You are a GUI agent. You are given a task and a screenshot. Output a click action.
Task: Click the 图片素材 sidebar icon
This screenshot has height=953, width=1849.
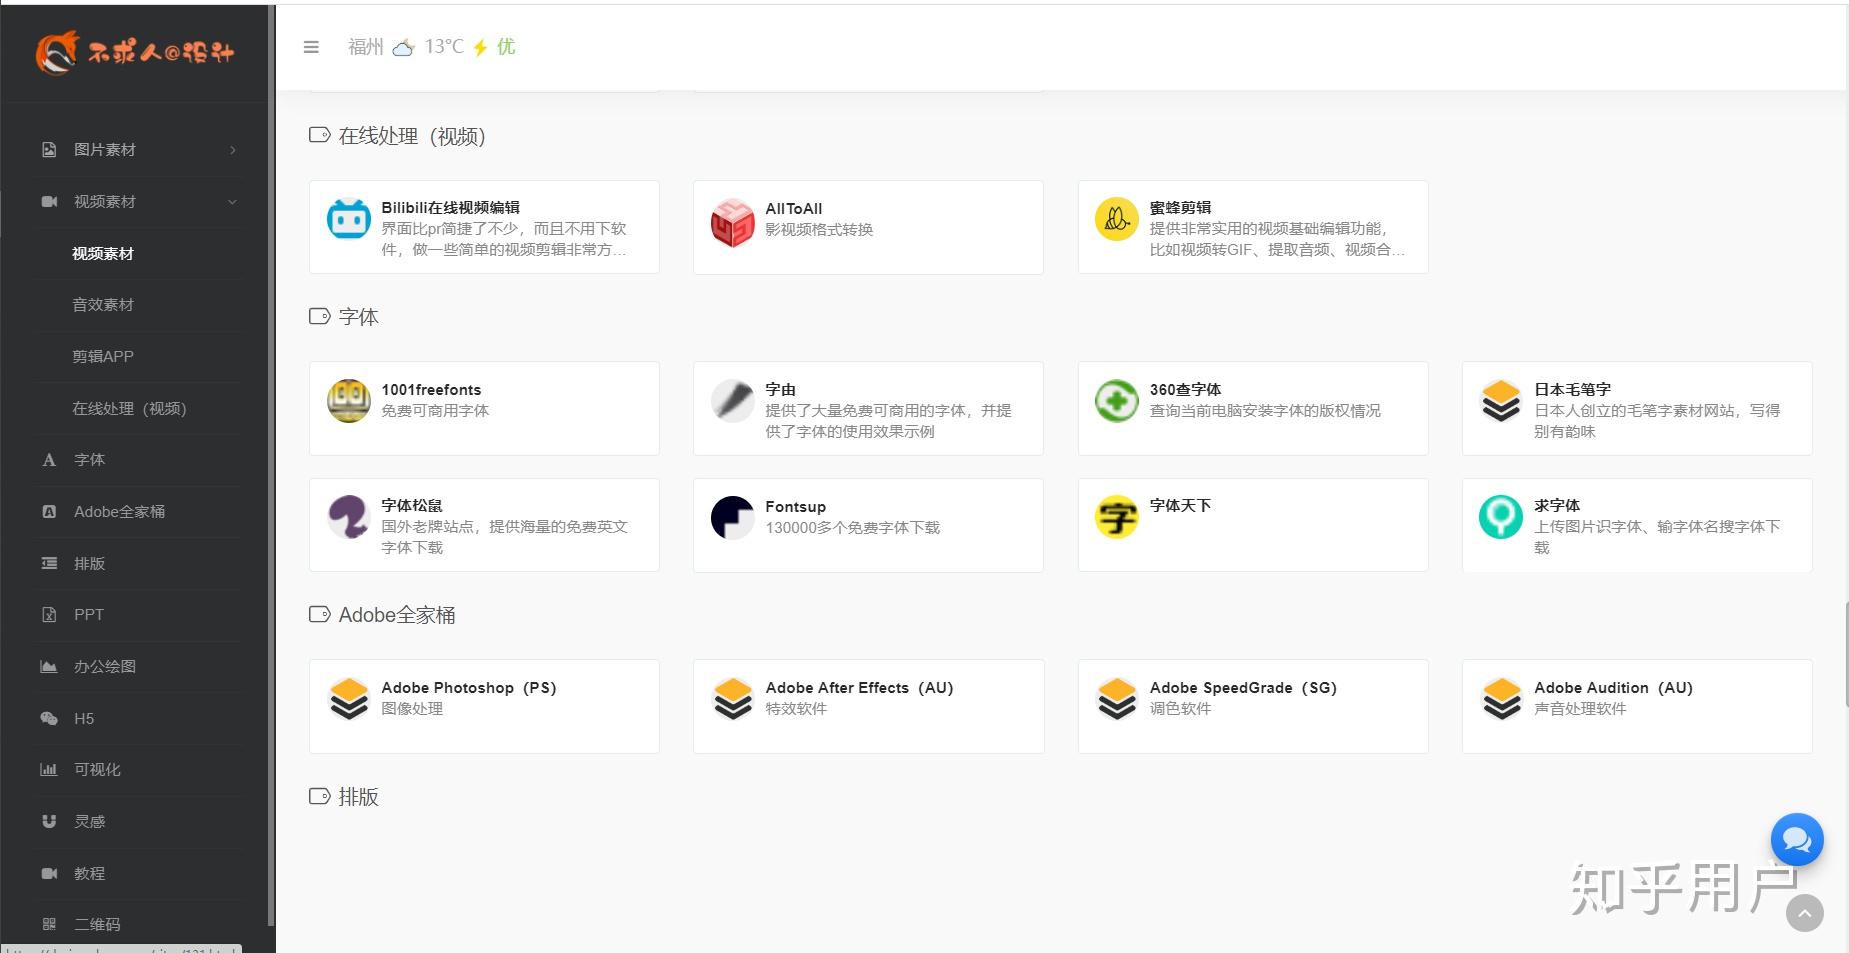[49, 150]
